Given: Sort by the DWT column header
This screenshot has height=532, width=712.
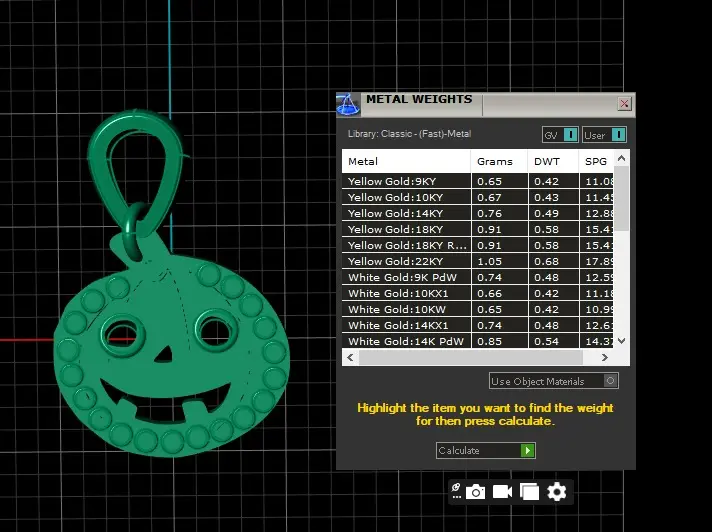Looking at the screenshot, I should [554, 161].
